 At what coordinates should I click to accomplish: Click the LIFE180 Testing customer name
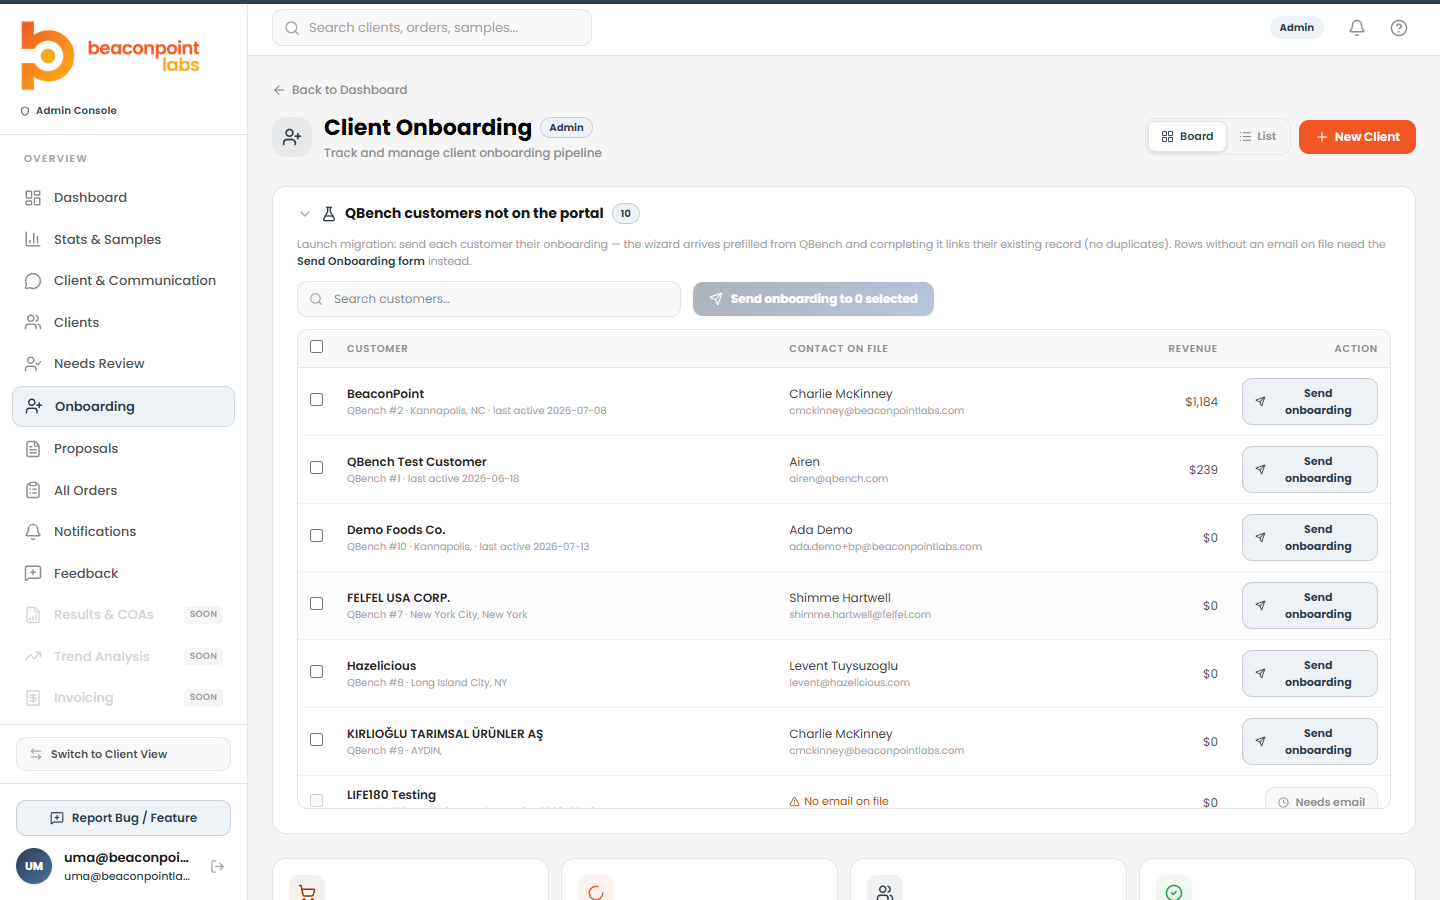(x=391, y=795)
